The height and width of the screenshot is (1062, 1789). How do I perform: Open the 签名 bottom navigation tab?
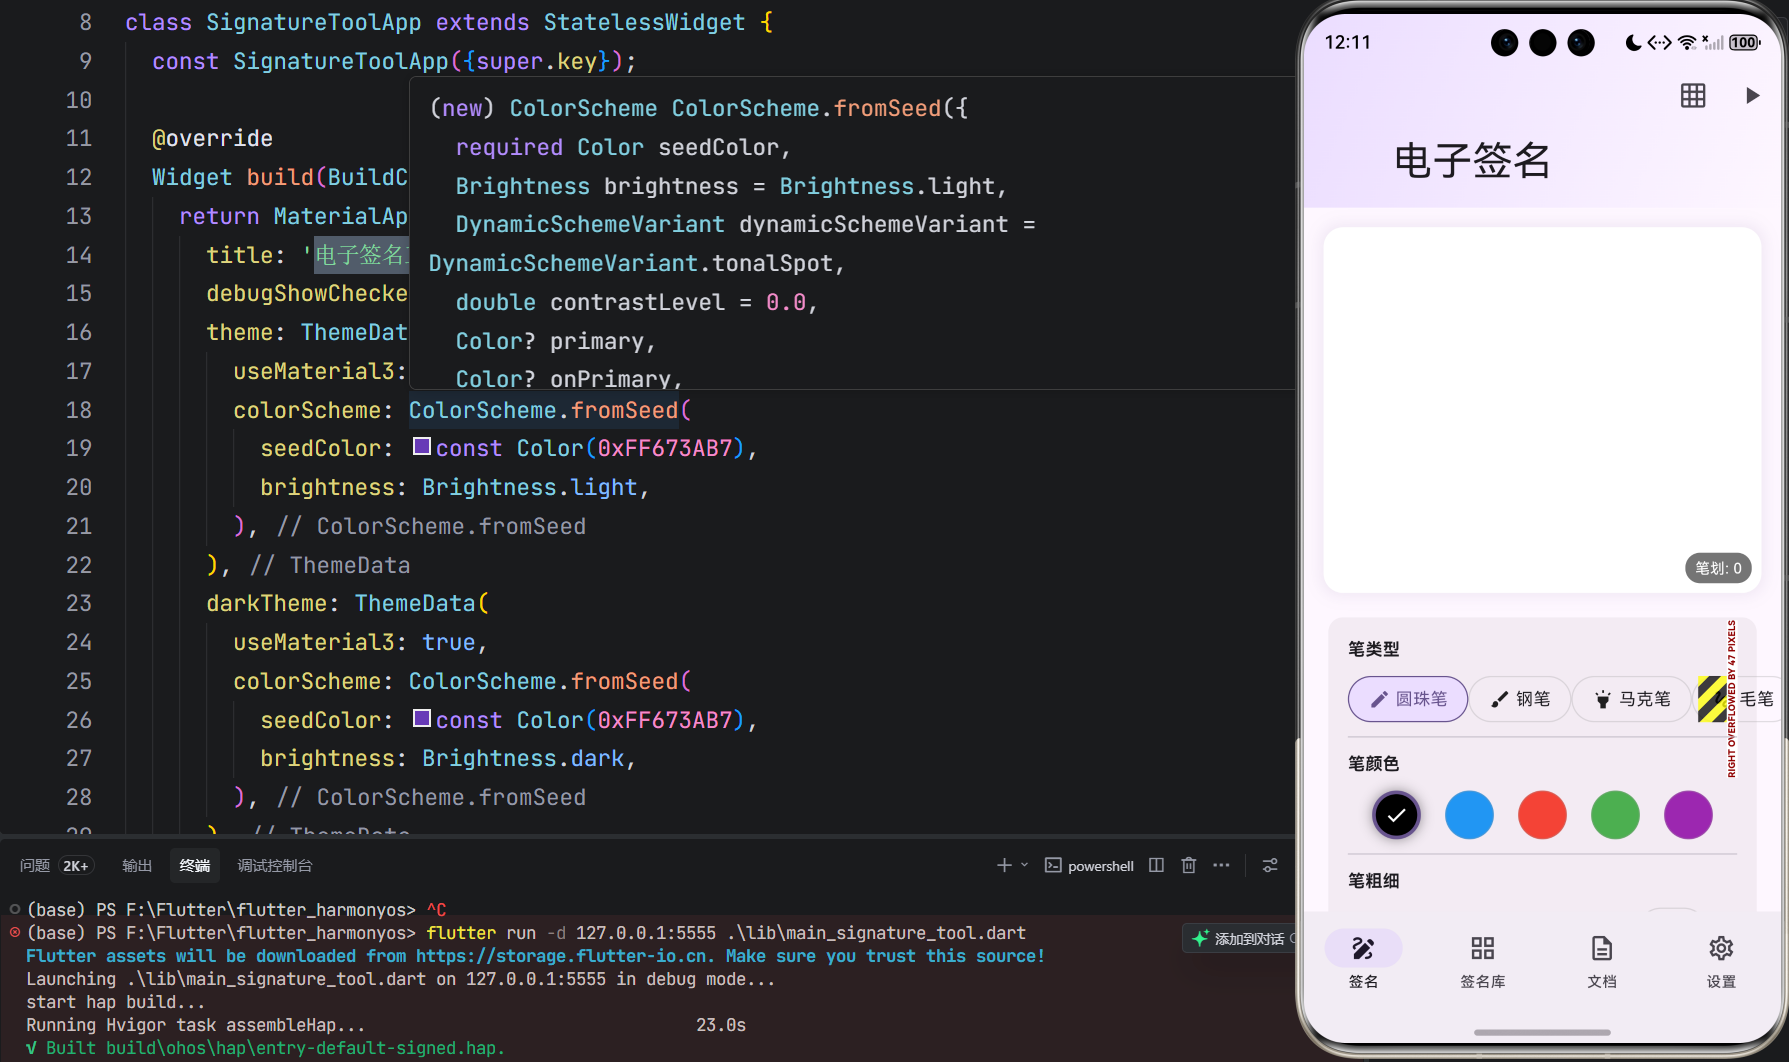click(1363, 961)
